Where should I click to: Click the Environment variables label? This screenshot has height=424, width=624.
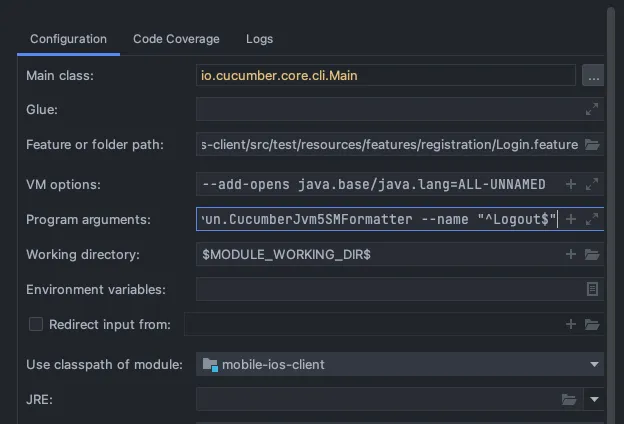(x=96, y=289)
